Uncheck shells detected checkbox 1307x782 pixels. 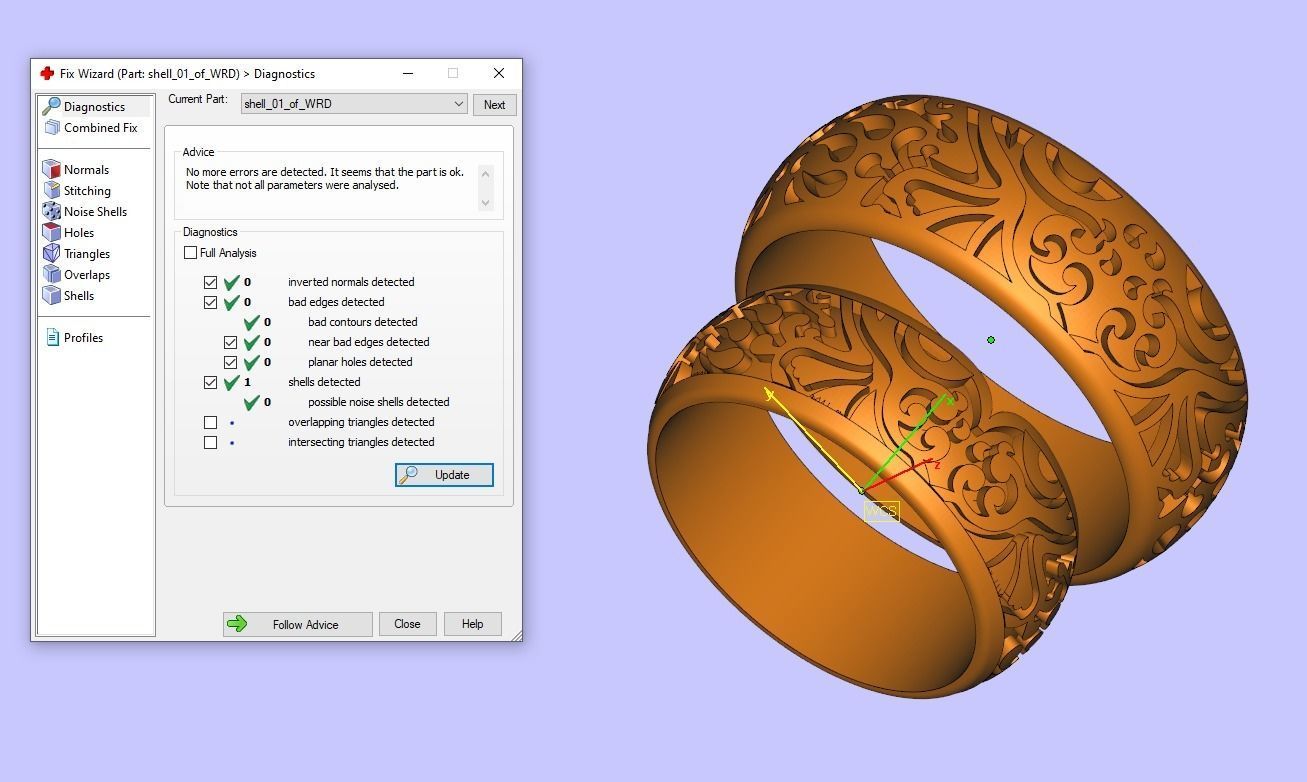point(210,382)
